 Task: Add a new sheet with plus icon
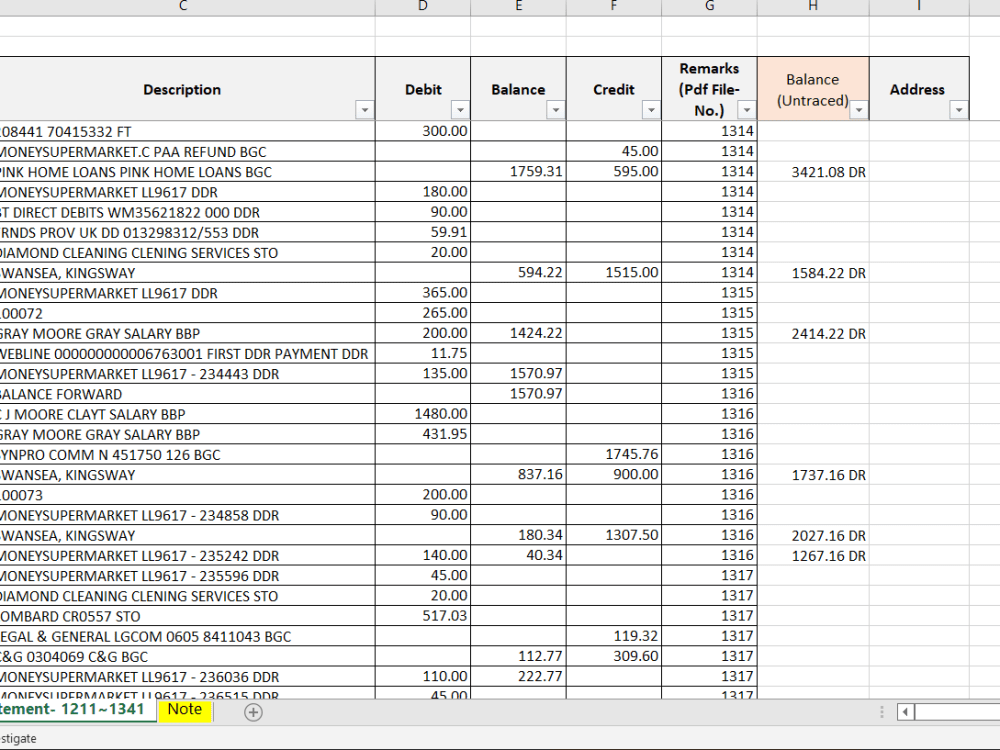253,712
